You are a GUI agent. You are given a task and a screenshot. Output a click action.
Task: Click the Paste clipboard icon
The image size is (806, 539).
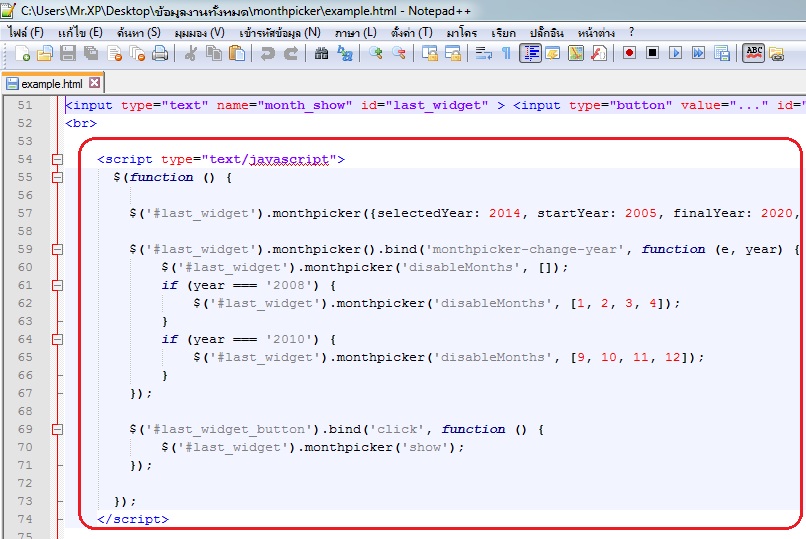pyautogui.click(x=236, y=54)
